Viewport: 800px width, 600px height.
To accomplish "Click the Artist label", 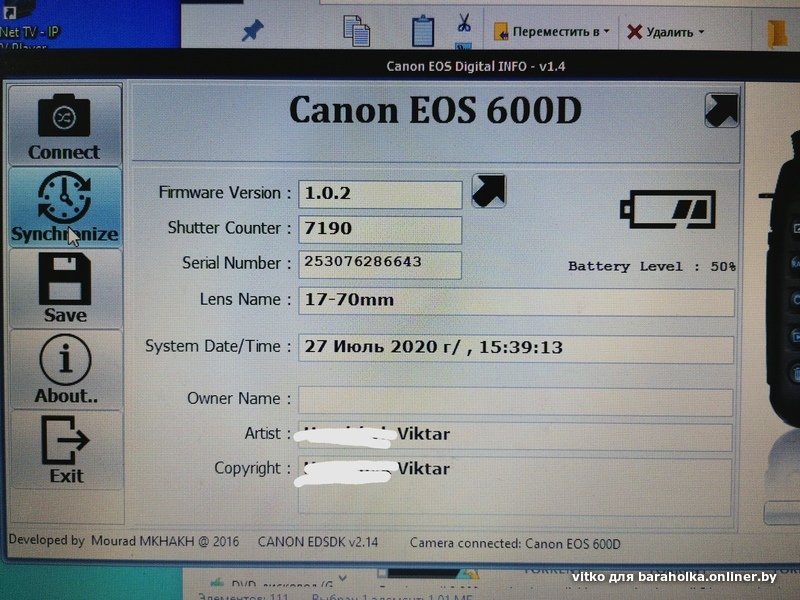I will [267, 434].
